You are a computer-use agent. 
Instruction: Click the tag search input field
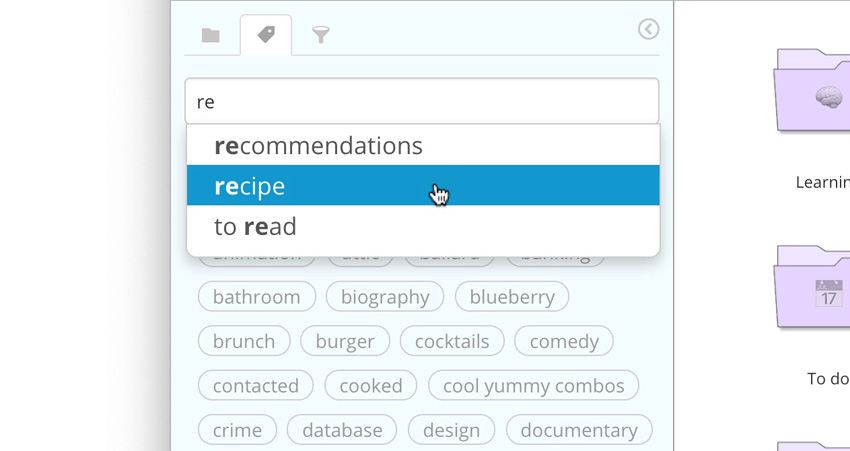coord(421,102)
